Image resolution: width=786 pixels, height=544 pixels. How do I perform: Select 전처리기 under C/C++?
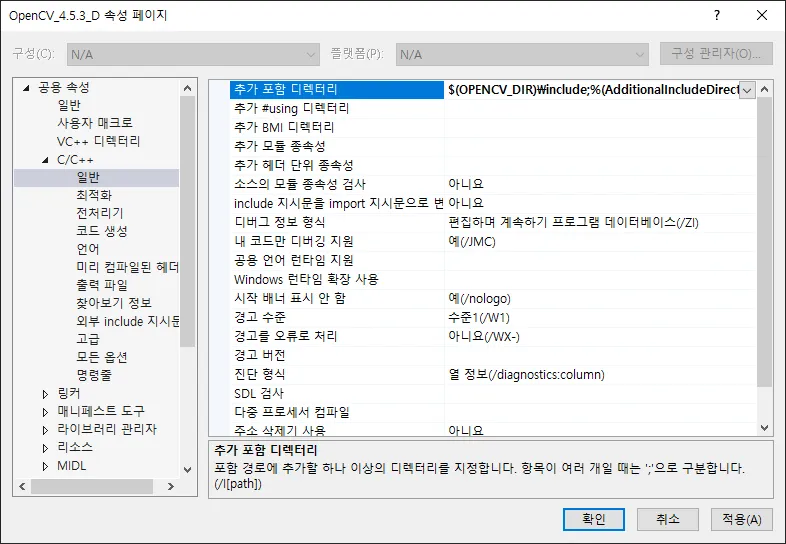[x=99, y=213]
